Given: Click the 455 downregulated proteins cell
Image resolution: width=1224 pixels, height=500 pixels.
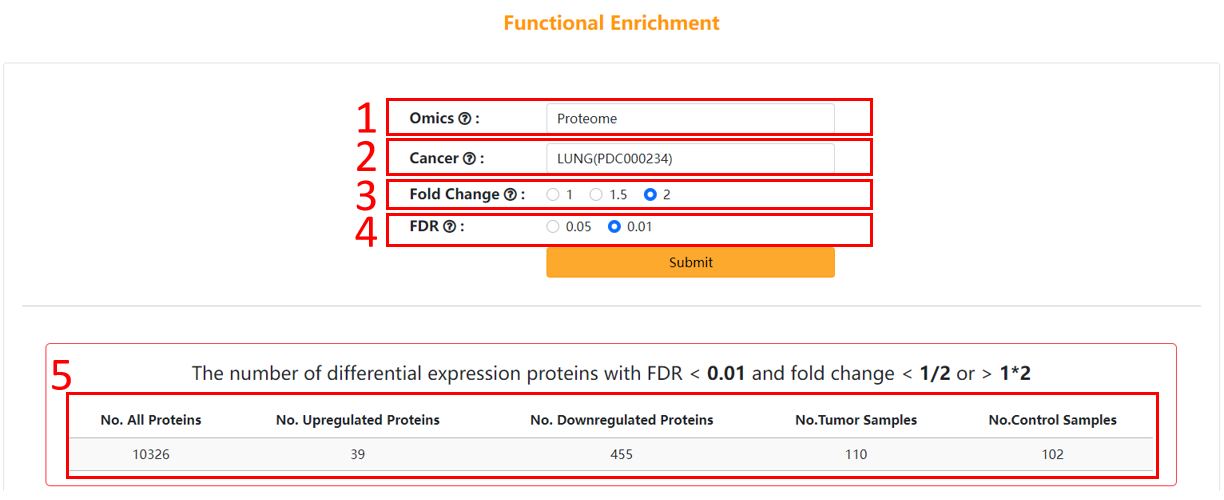Looking at the screenshot, I should 621,454.
